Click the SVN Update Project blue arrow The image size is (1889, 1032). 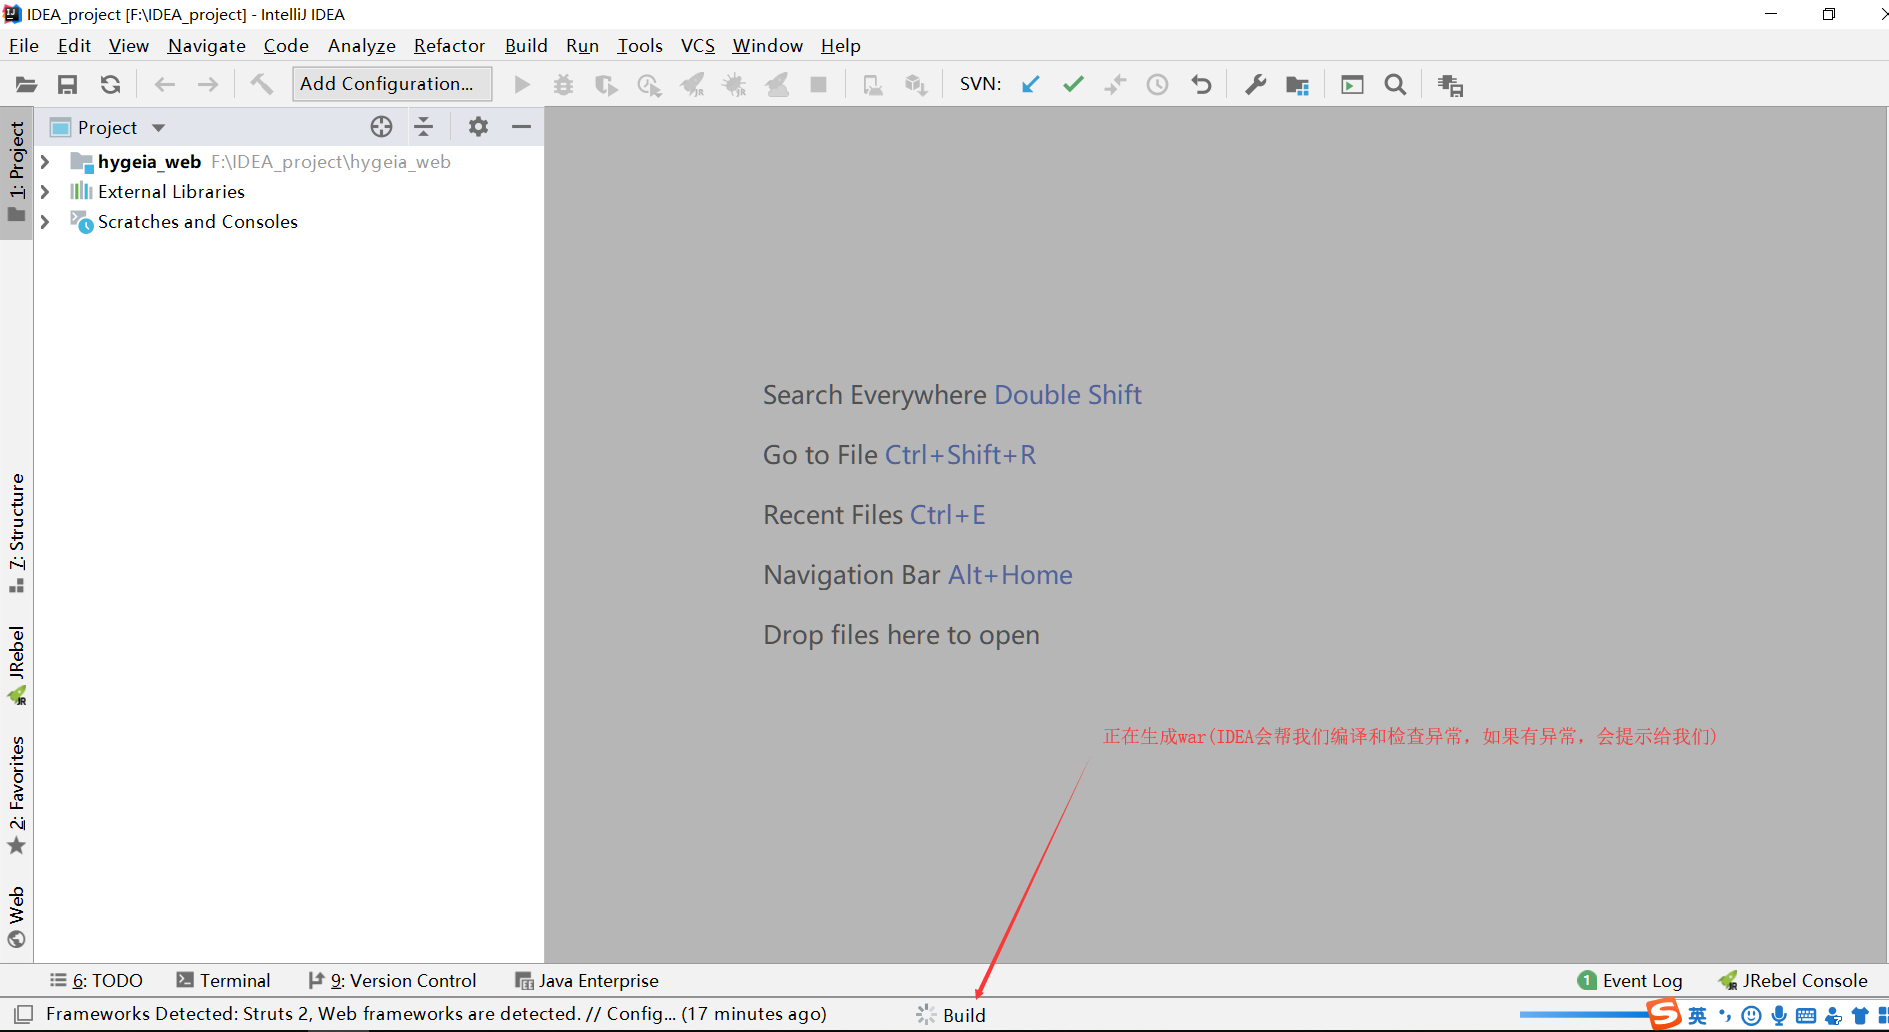[1031, 85]
